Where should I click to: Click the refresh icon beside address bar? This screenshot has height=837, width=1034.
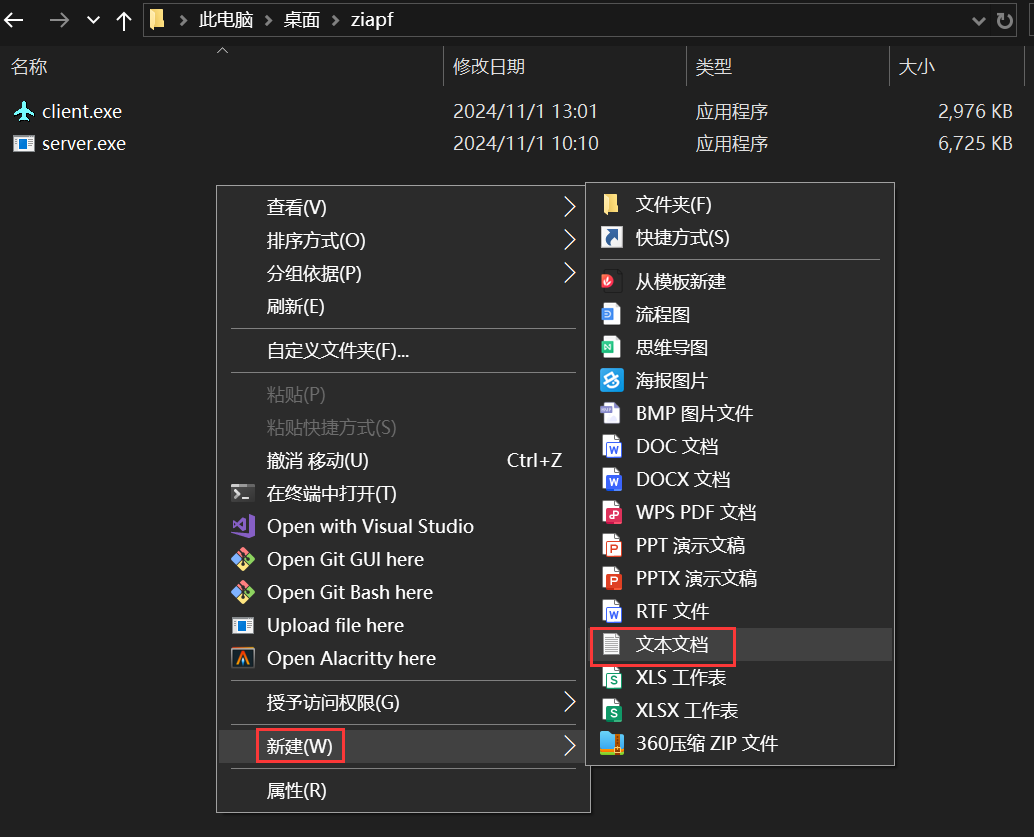(x=1005, y=20)
